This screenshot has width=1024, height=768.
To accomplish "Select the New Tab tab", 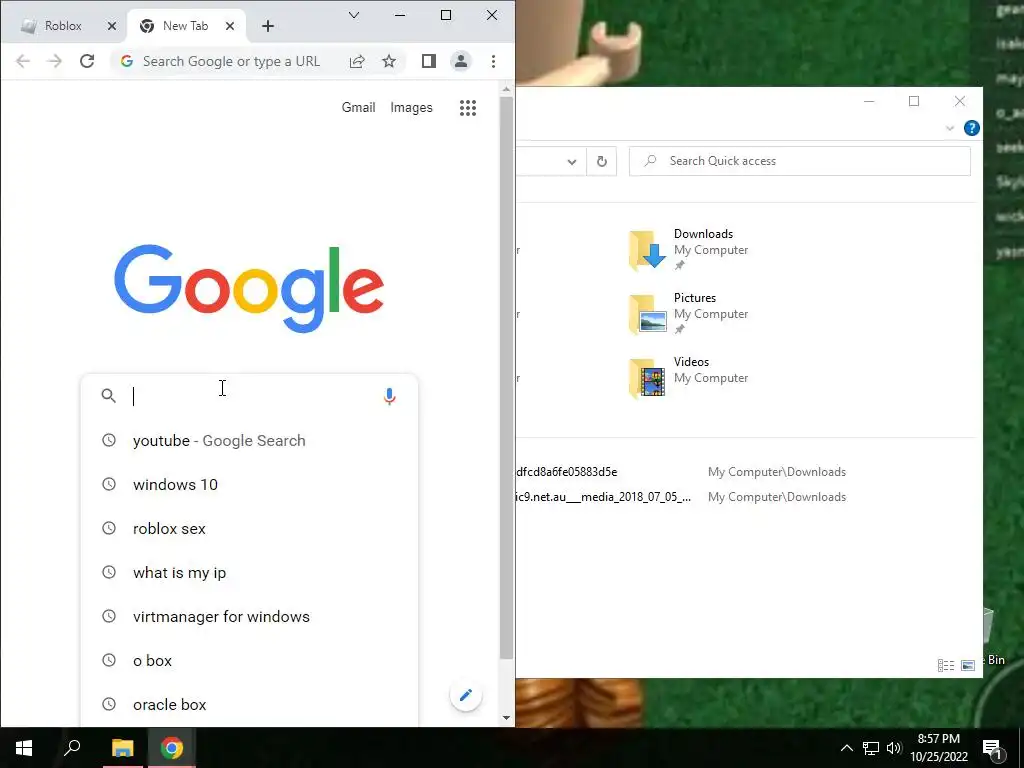I will (x=184, y=26).
